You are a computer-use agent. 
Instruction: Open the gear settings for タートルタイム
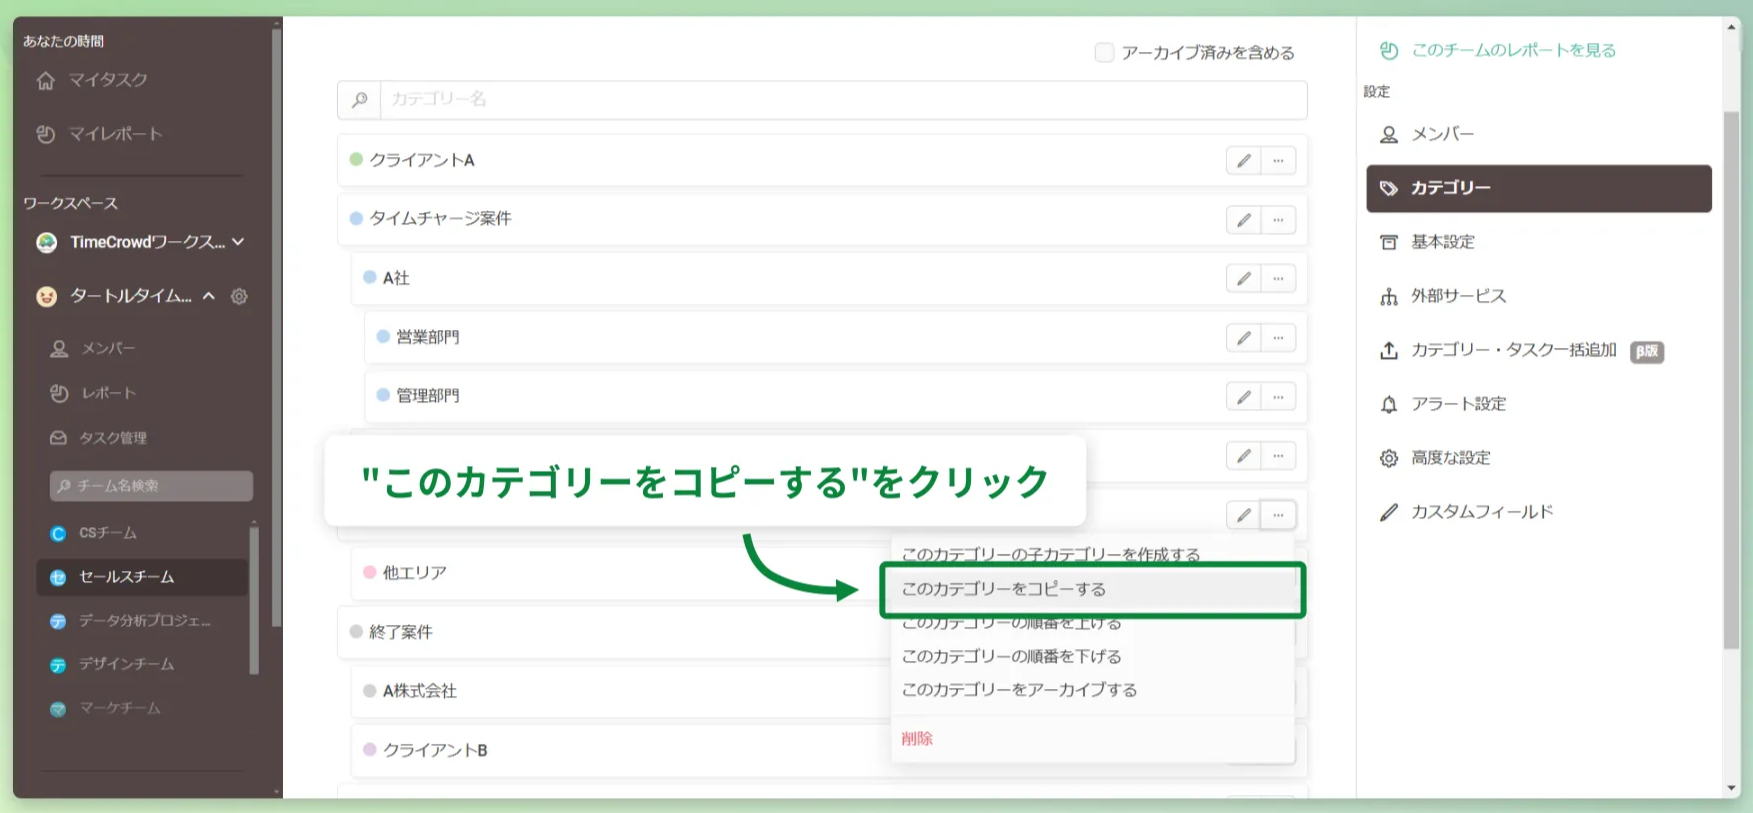239,296
